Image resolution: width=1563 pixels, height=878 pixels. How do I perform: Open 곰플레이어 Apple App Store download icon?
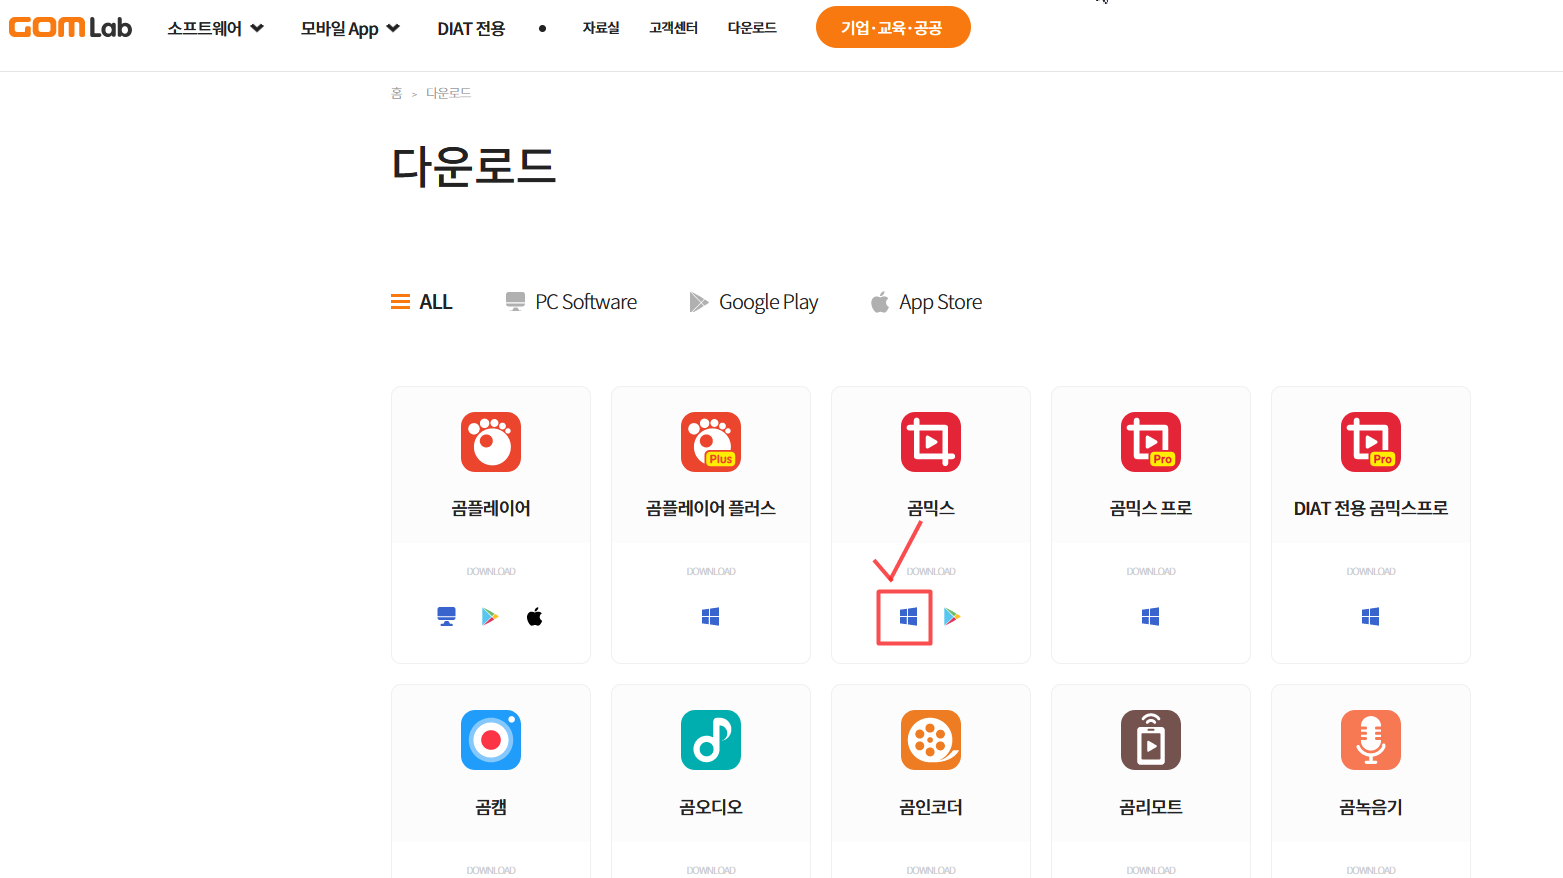point(535,617)
